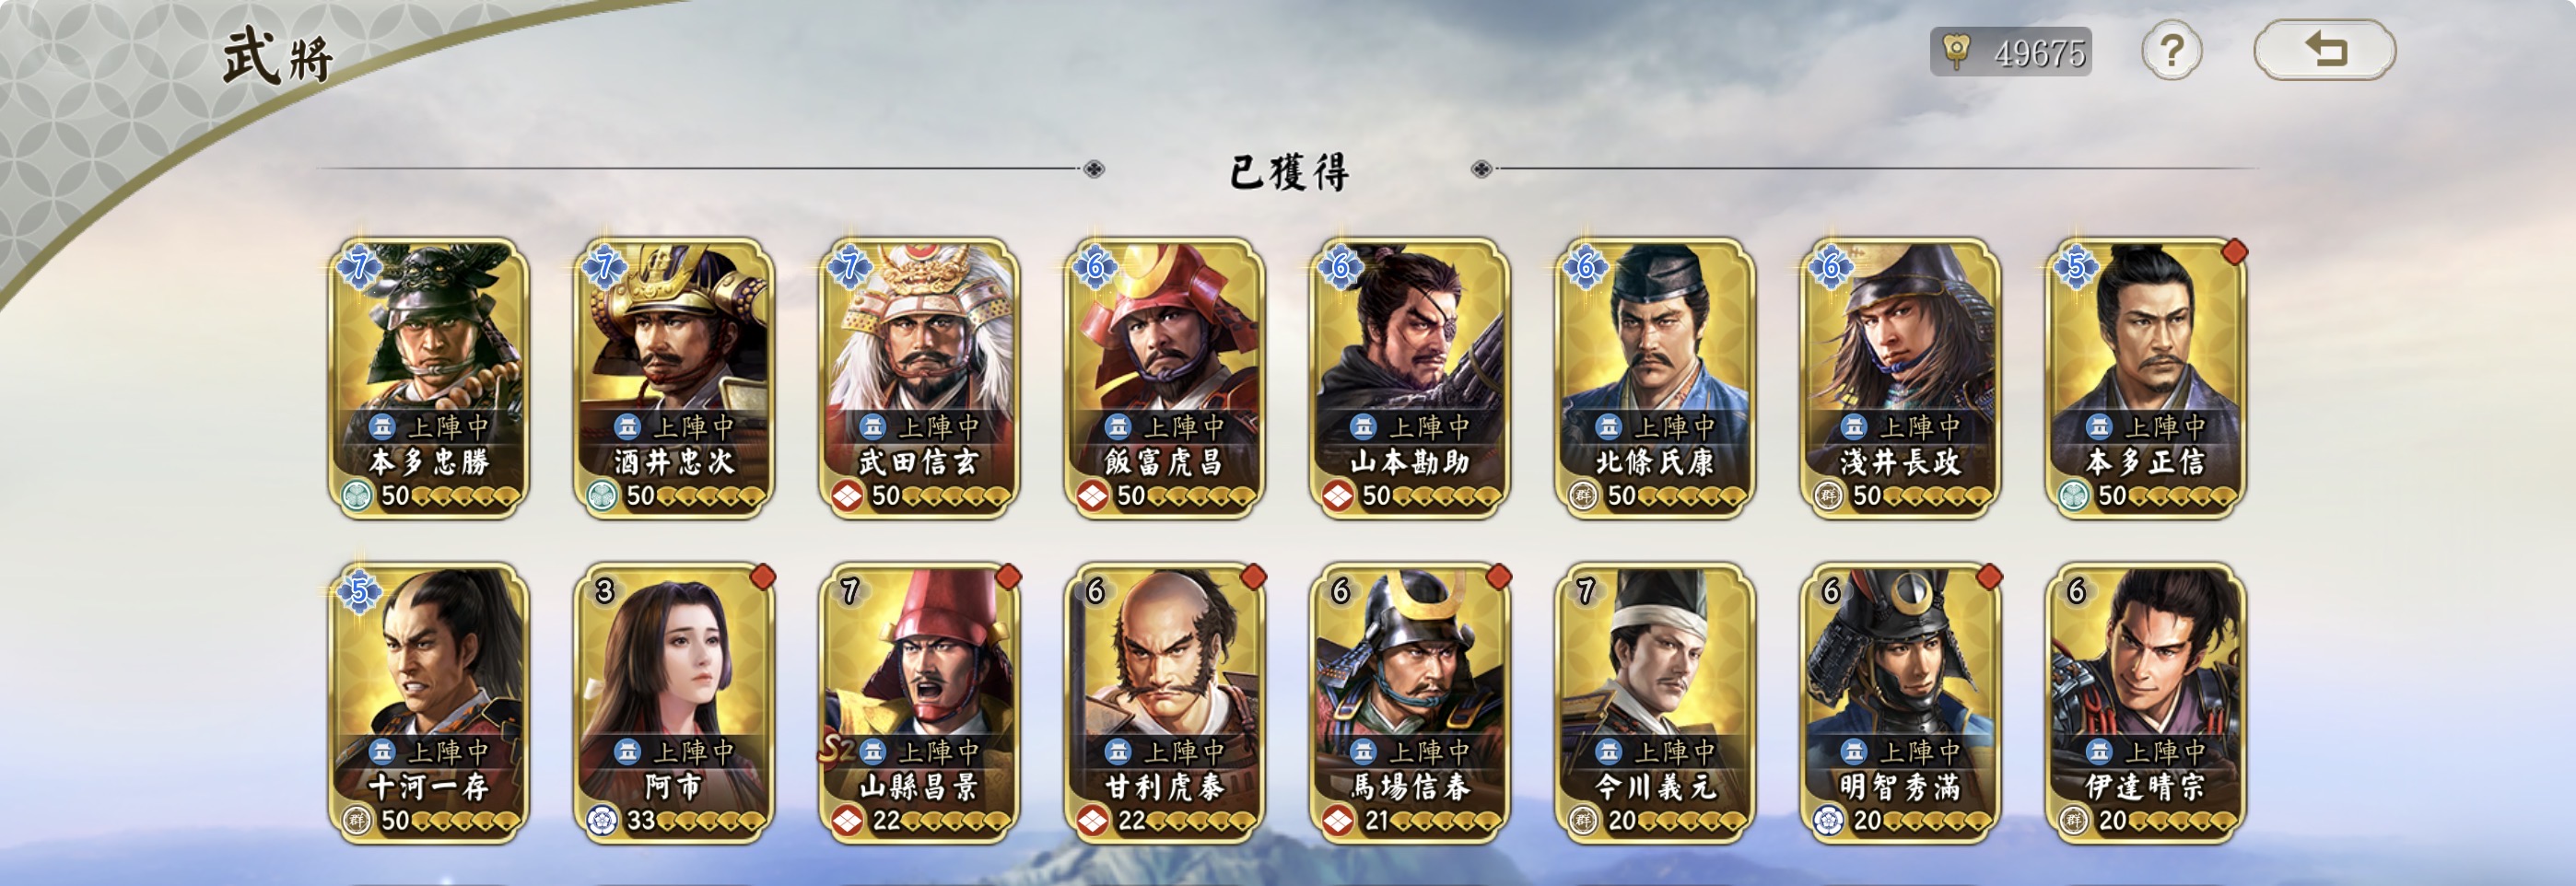Click the clan crest icon on 馬場信春
Viewport: 2576px width, 886px height.
pyautogui.click(x=1338, y=821)
